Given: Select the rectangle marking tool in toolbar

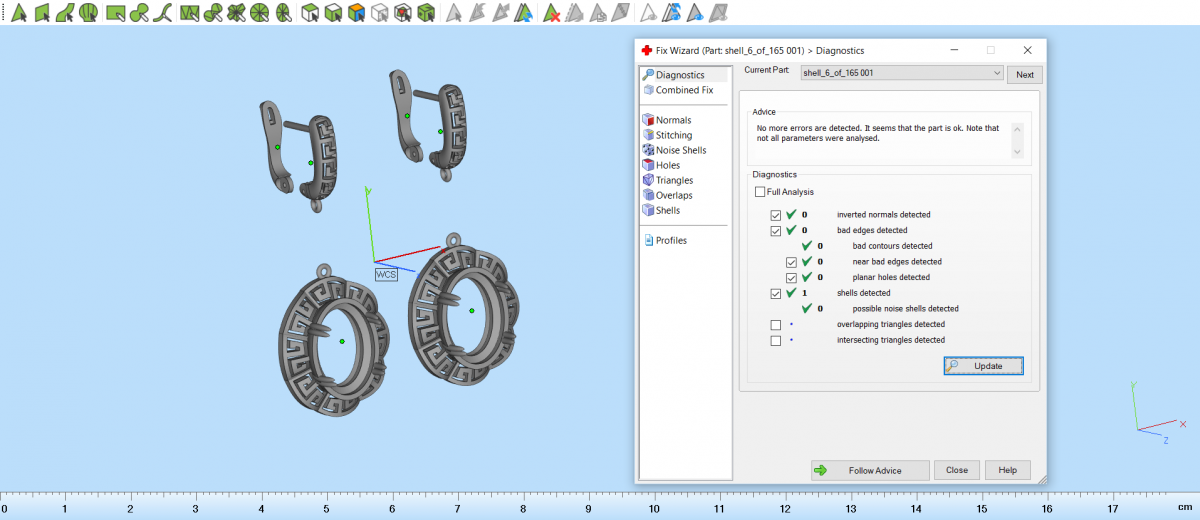Looking at the screenshot, I should (x=116, y=13).
